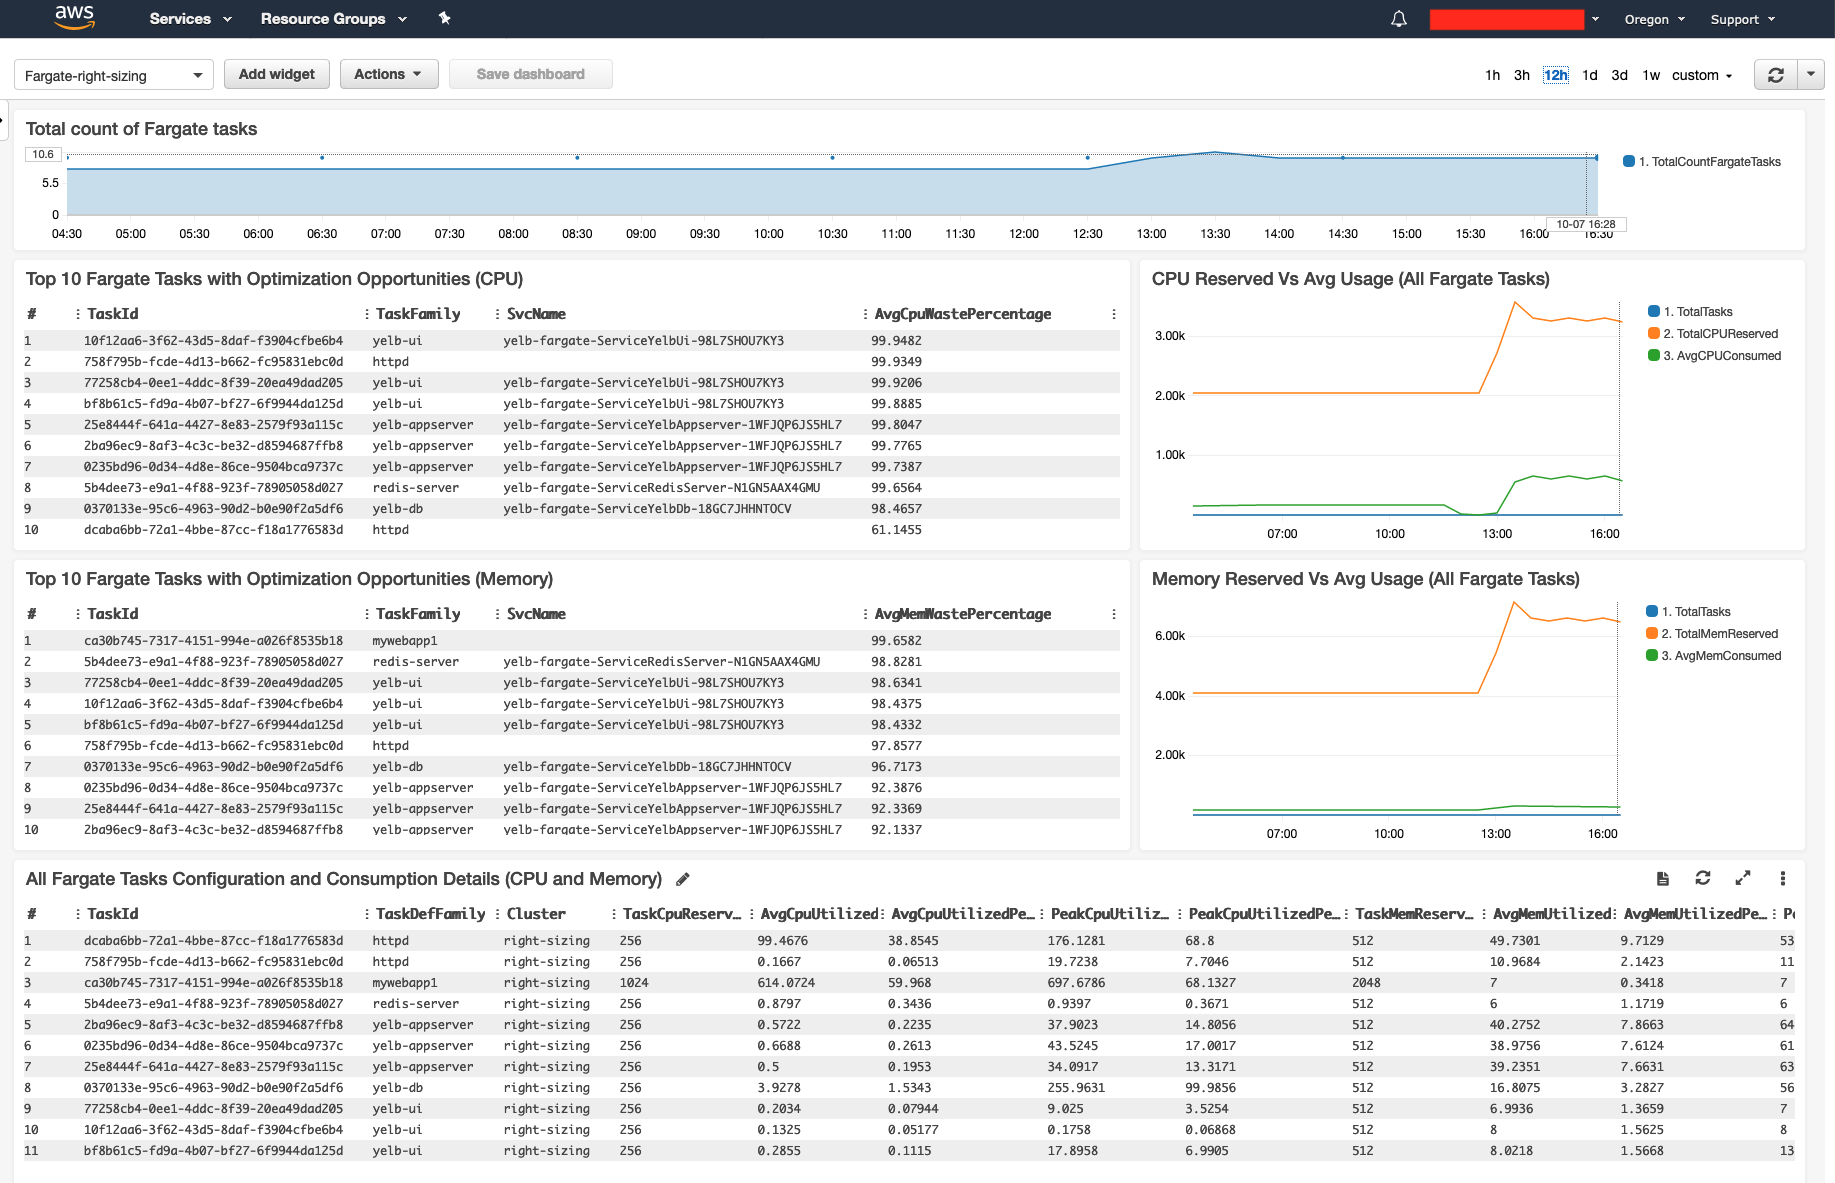Screen dimensions: 1835x1183
Task: Refresh the dashboard with the top refresh icon
Action: tap(1776, 75)
